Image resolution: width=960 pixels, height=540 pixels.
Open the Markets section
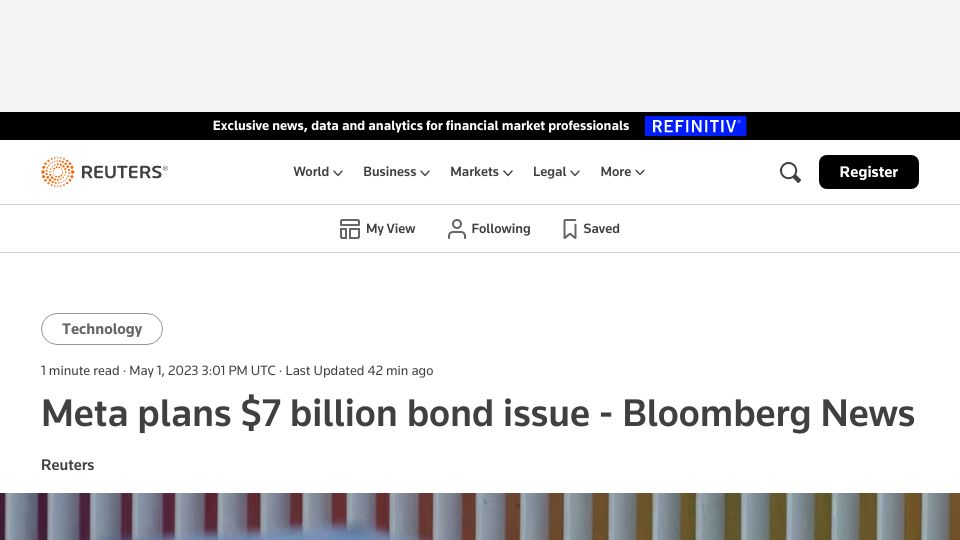(x=474, y=172)
